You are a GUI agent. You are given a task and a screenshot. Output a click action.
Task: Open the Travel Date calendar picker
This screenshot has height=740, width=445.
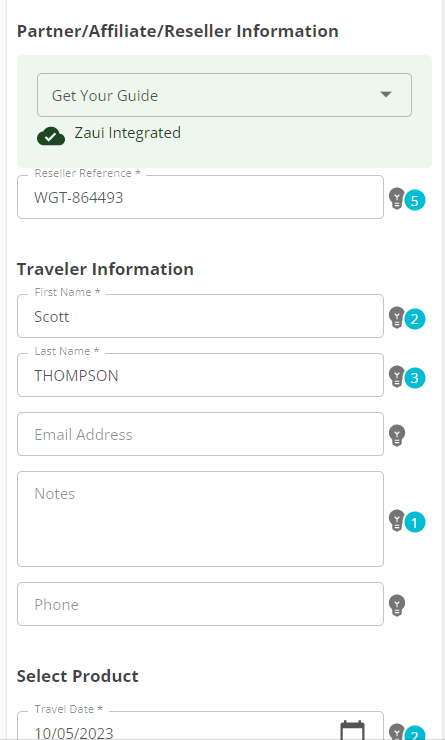click(353, 731)
